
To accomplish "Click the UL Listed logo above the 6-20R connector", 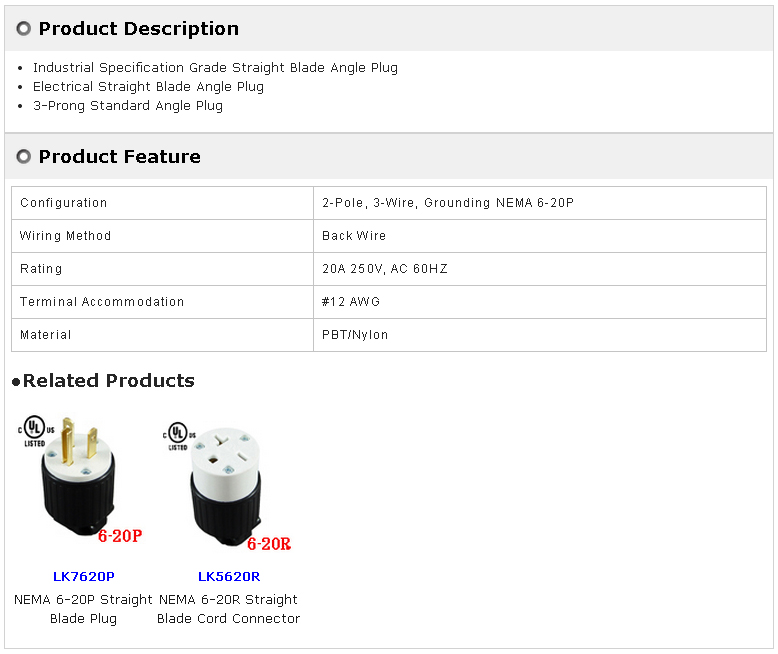I will coord(178,434).
